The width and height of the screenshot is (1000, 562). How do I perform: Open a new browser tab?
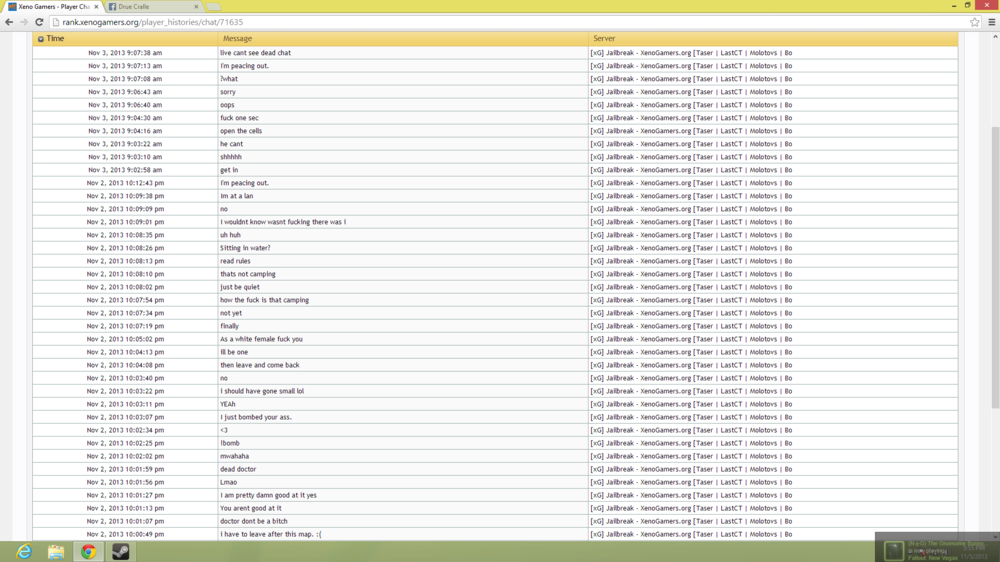[213, 6]
